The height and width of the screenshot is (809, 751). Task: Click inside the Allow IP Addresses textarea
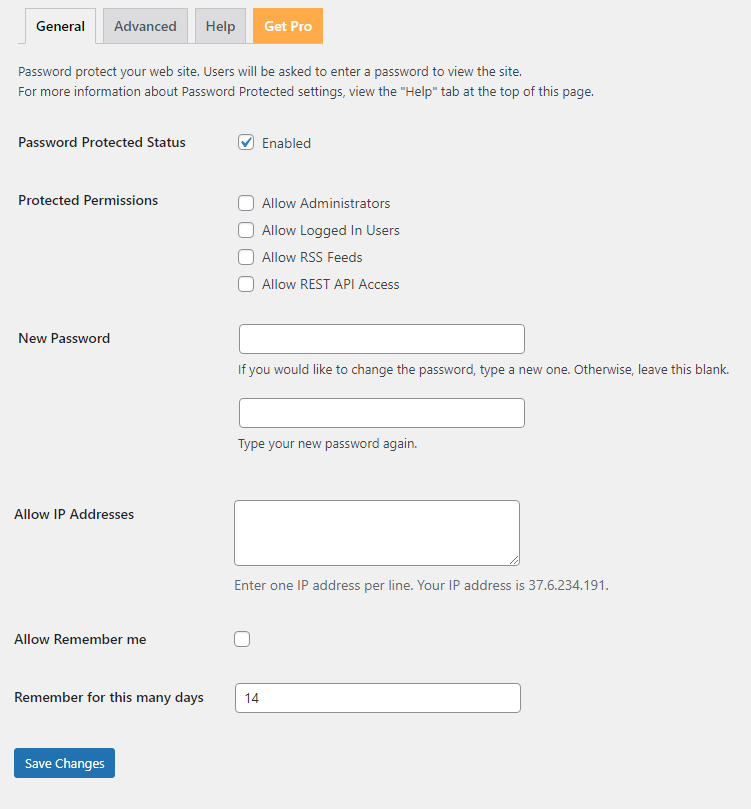pyautogui.click(x=377, y=533)
